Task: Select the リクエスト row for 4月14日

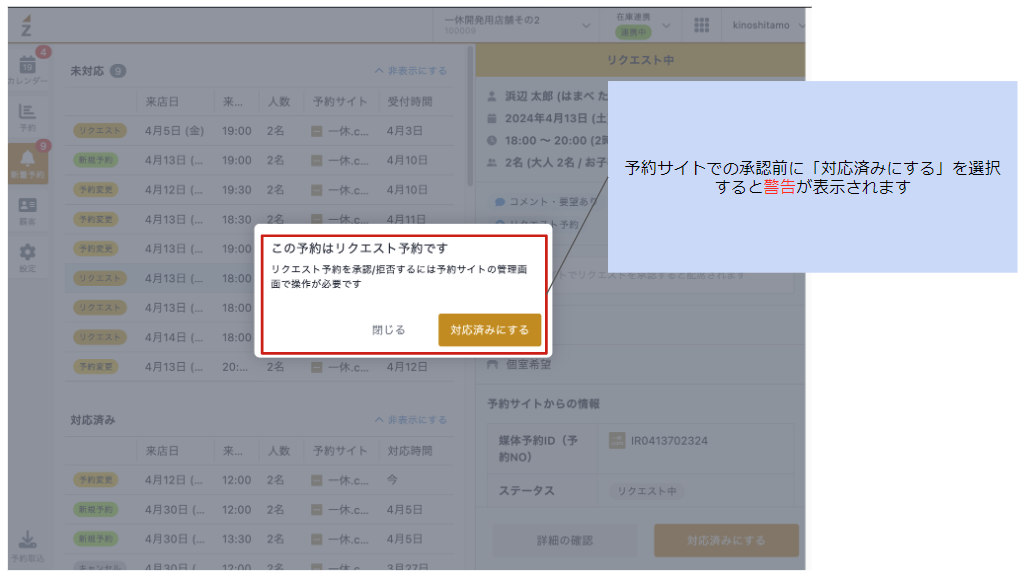Action: [x=260, y=337]
